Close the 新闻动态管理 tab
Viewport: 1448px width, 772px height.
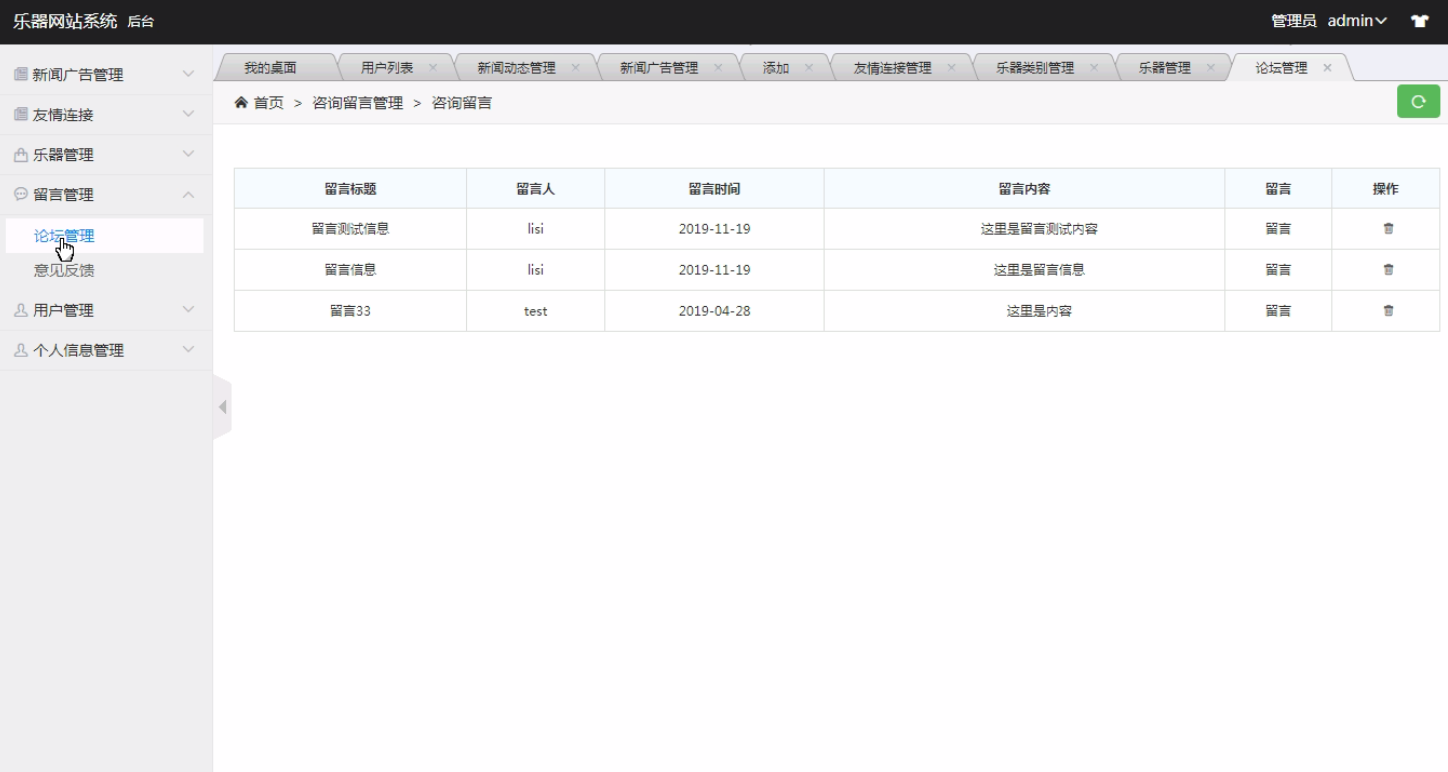pos(576,68)
